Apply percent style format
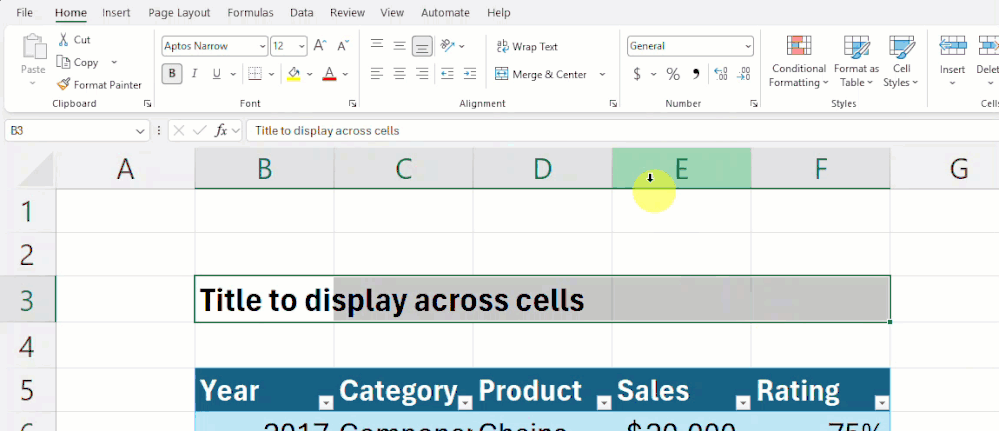Viewport: 999px width, 431px height. 673,75
